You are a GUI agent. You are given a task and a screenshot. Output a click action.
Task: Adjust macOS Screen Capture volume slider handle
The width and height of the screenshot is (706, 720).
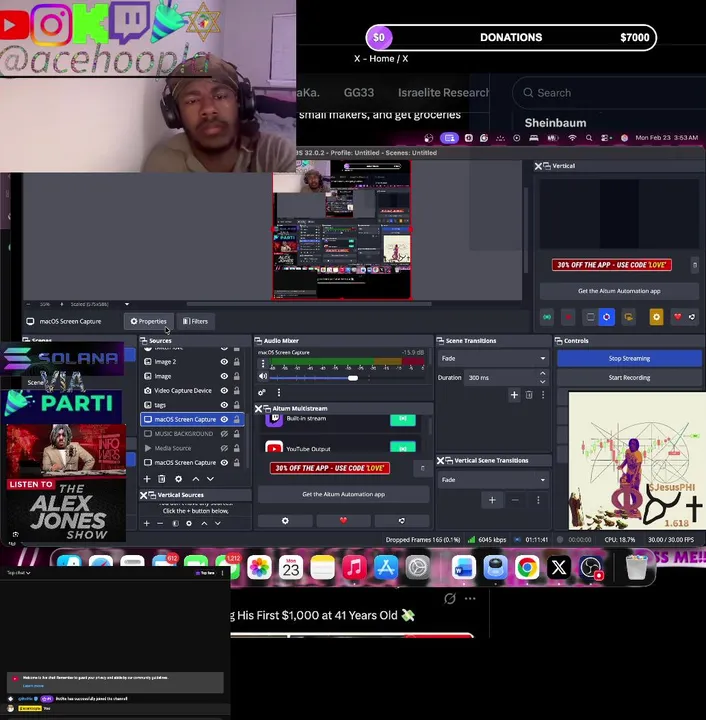pos(353,378)
